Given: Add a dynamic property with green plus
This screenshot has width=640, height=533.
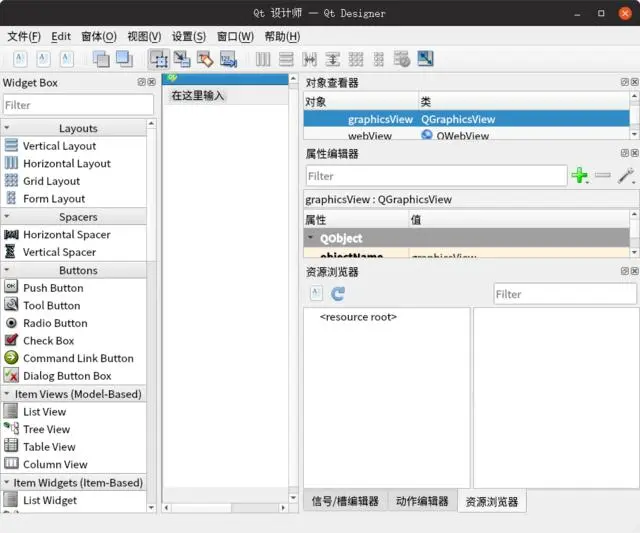Looking at the screenshot, I should click(x=580, y=175).
